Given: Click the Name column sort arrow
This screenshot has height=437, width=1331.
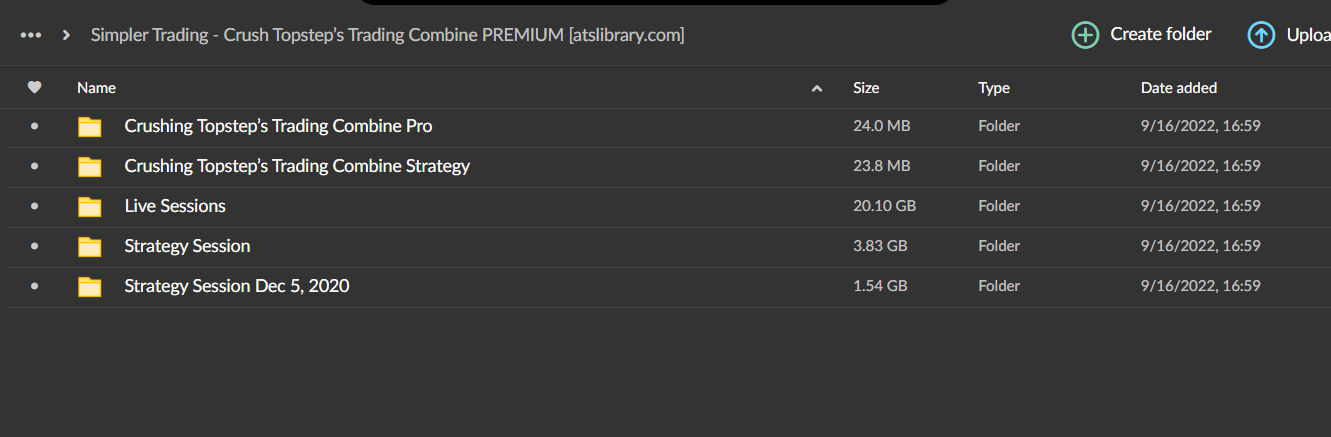Looking at the screenshot, I should (817, 89).
